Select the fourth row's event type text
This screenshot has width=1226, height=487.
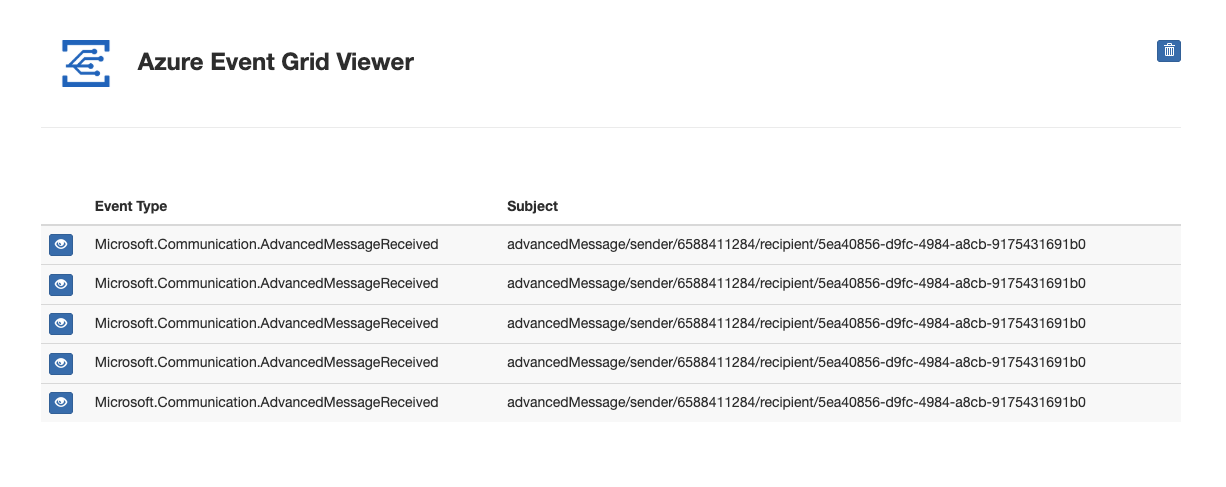click(267, 363)
